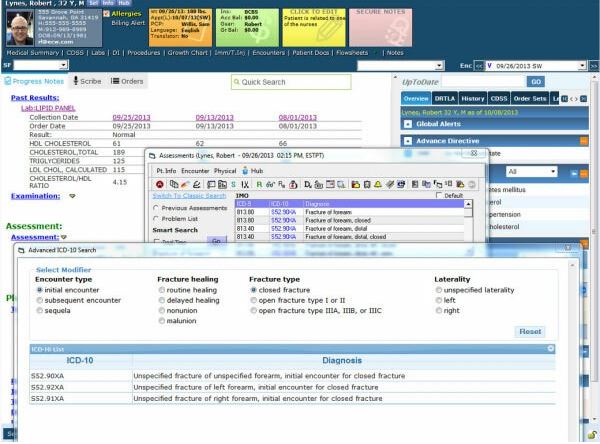Tick the Default checkbox in Assessments
The image size is (600, 444).
439,196
